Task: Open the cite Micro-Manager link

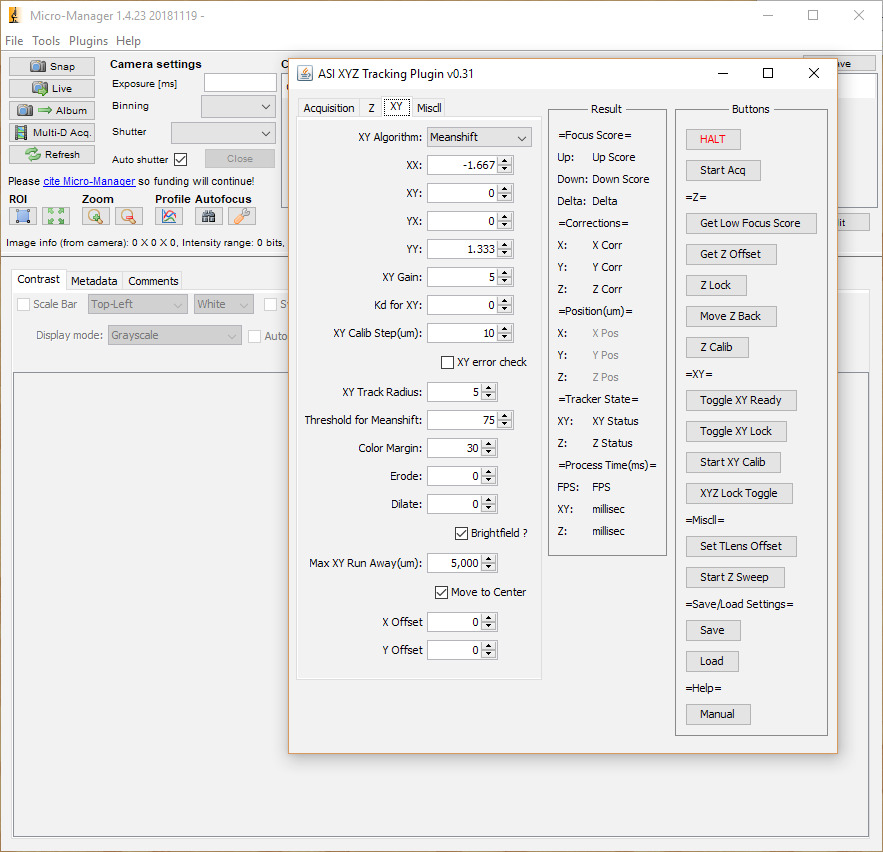Action: pos(89,181)
